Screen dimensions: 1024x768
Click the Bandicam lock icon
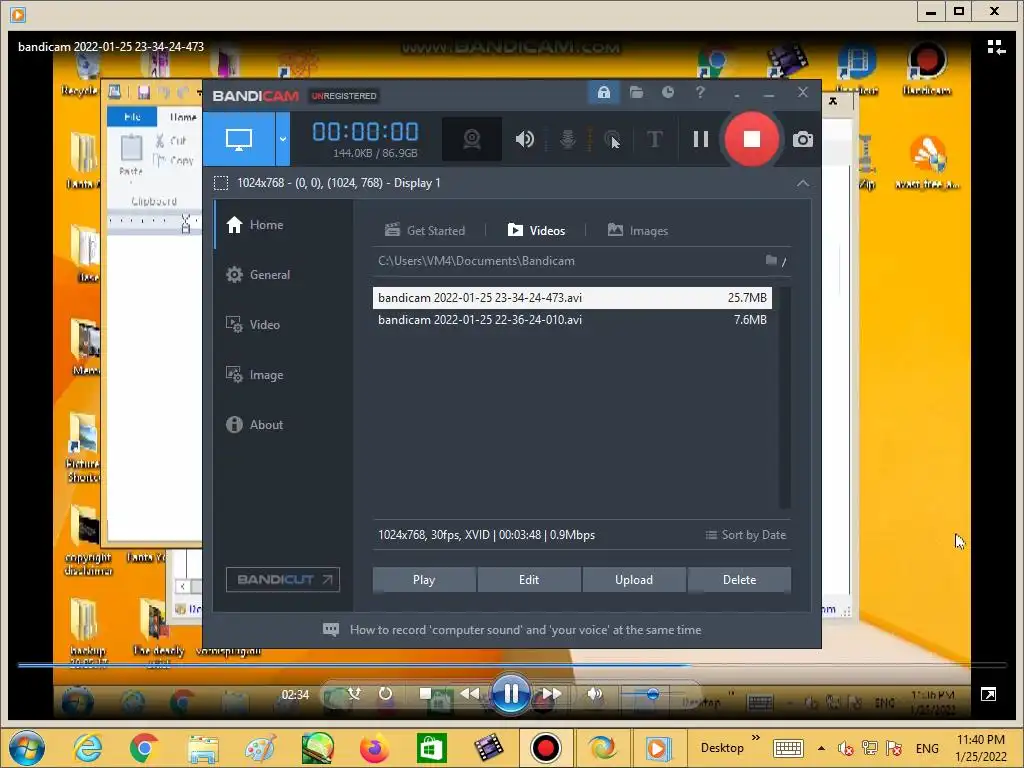[x=604, y=93]
